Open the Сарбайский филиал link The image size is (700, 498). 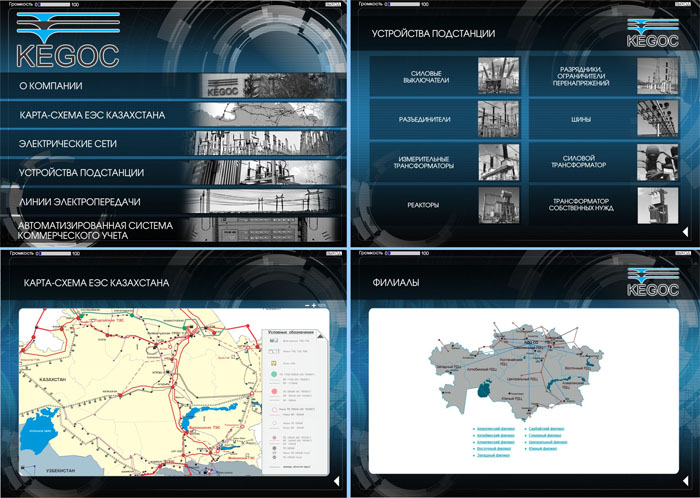[x=546, y=429]
